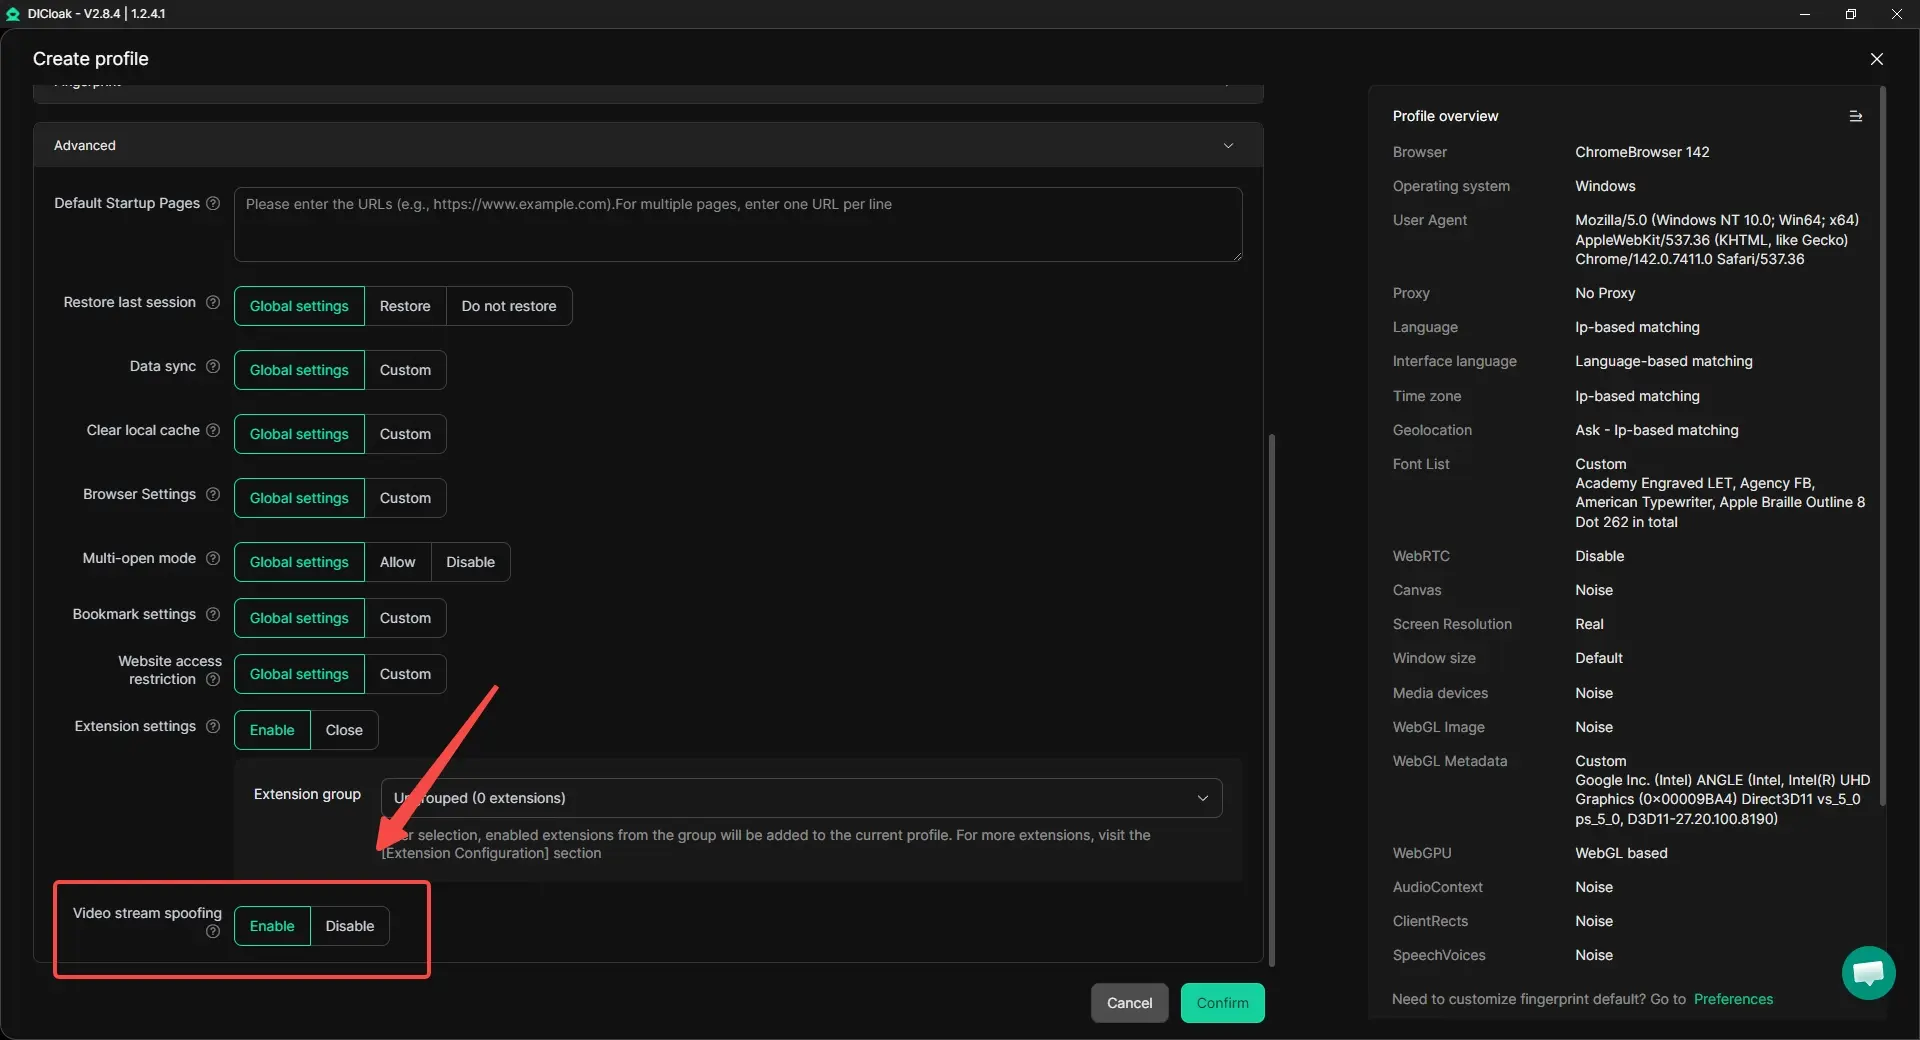Click help icon beside Default Startup Pages
This screenshot has height=1040, width=1920.
coord(213,204)
